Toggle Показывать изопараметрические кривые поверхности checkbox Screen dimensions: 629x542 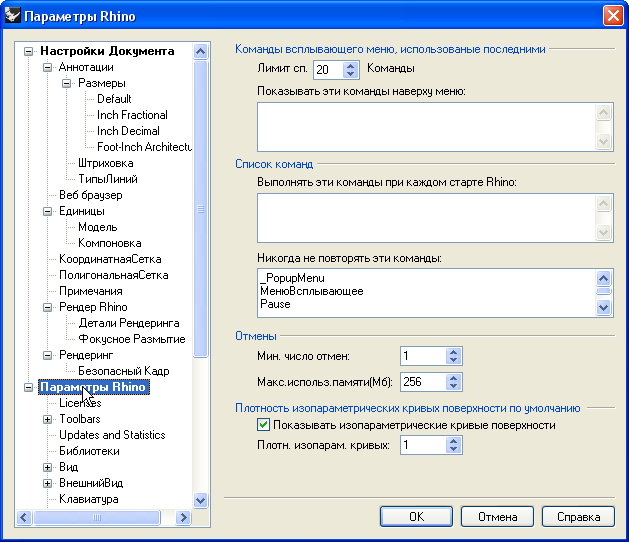(x=263, y=425)
